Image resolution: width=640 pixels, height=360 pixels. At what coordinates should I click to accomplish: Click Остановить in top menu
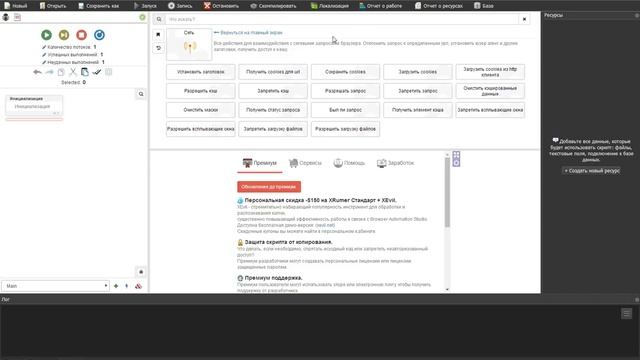[221, 6]
